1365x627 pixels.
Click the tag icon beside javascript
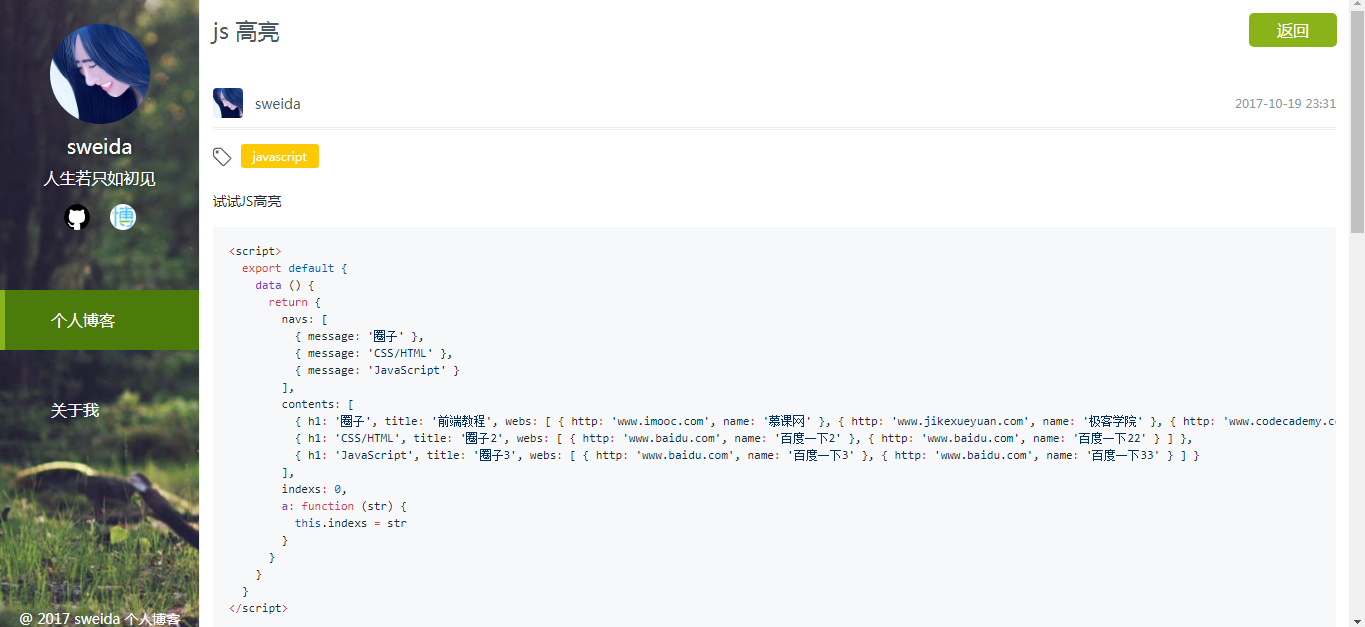pyautogui.click(x=222, y=157)
